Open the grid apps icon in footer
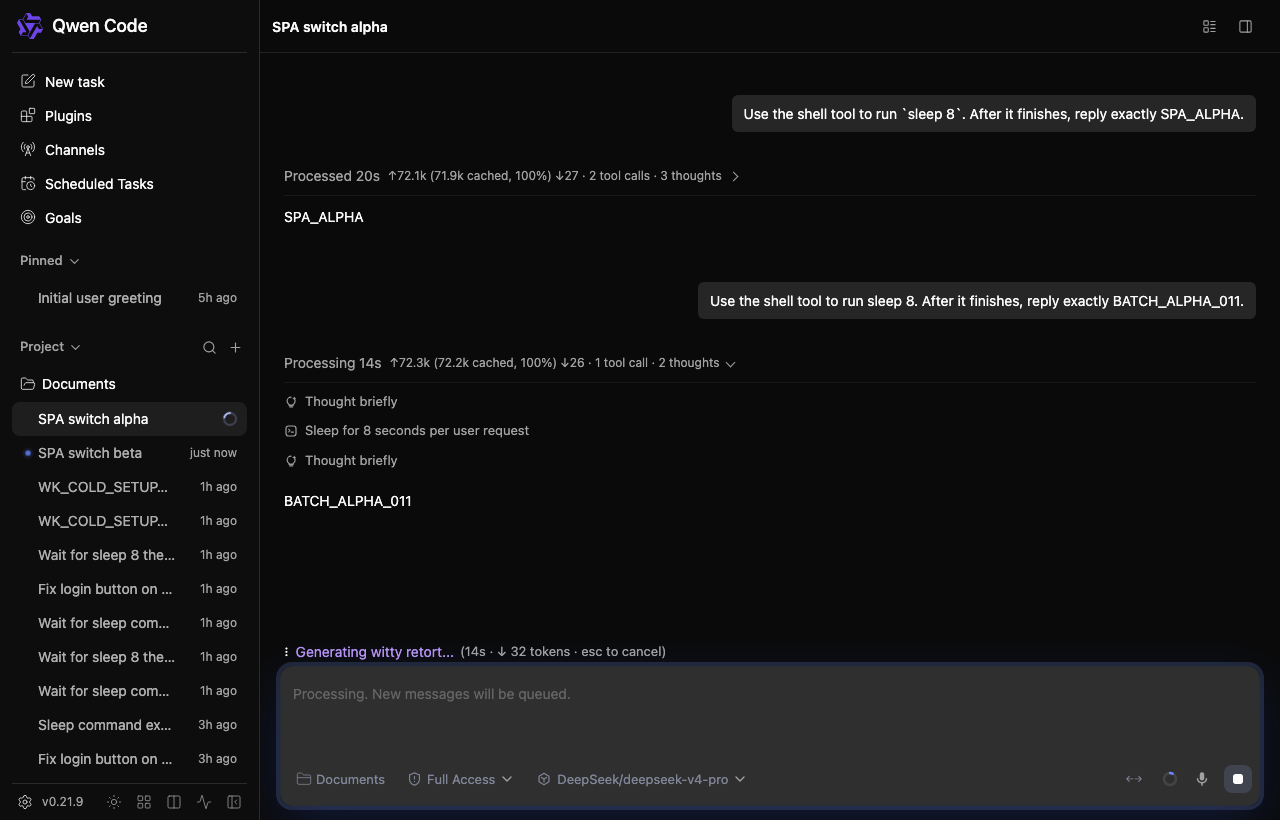 tap(144, 802)
